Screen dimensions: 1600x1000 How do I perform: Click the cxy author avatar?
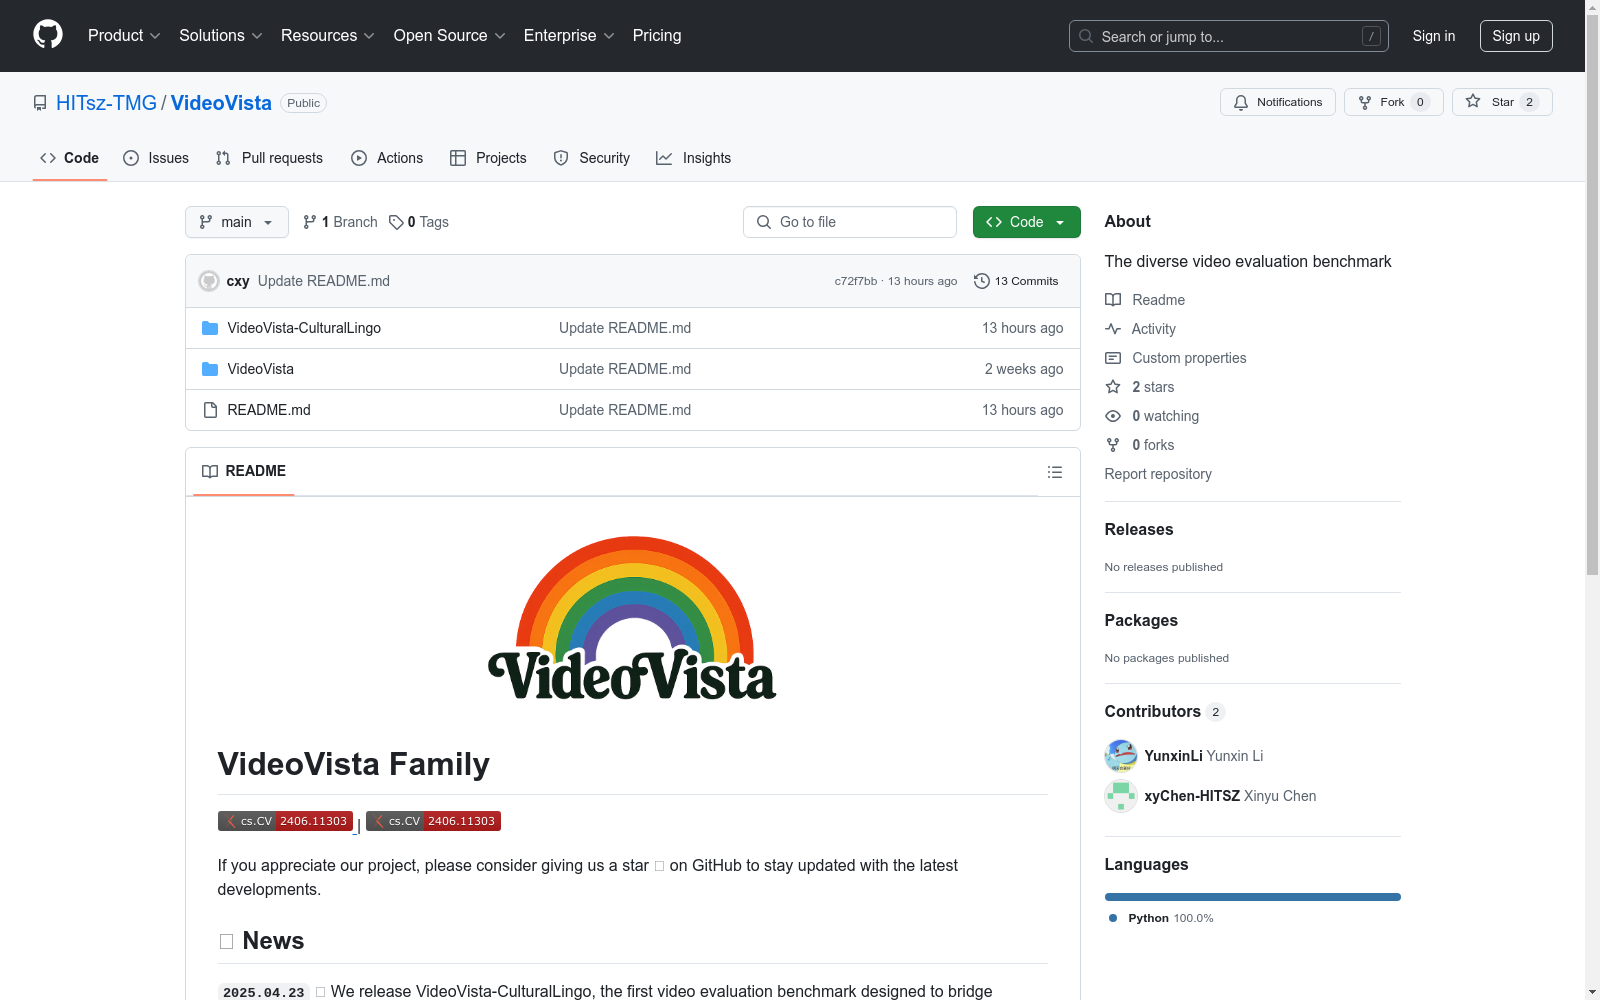209,281
